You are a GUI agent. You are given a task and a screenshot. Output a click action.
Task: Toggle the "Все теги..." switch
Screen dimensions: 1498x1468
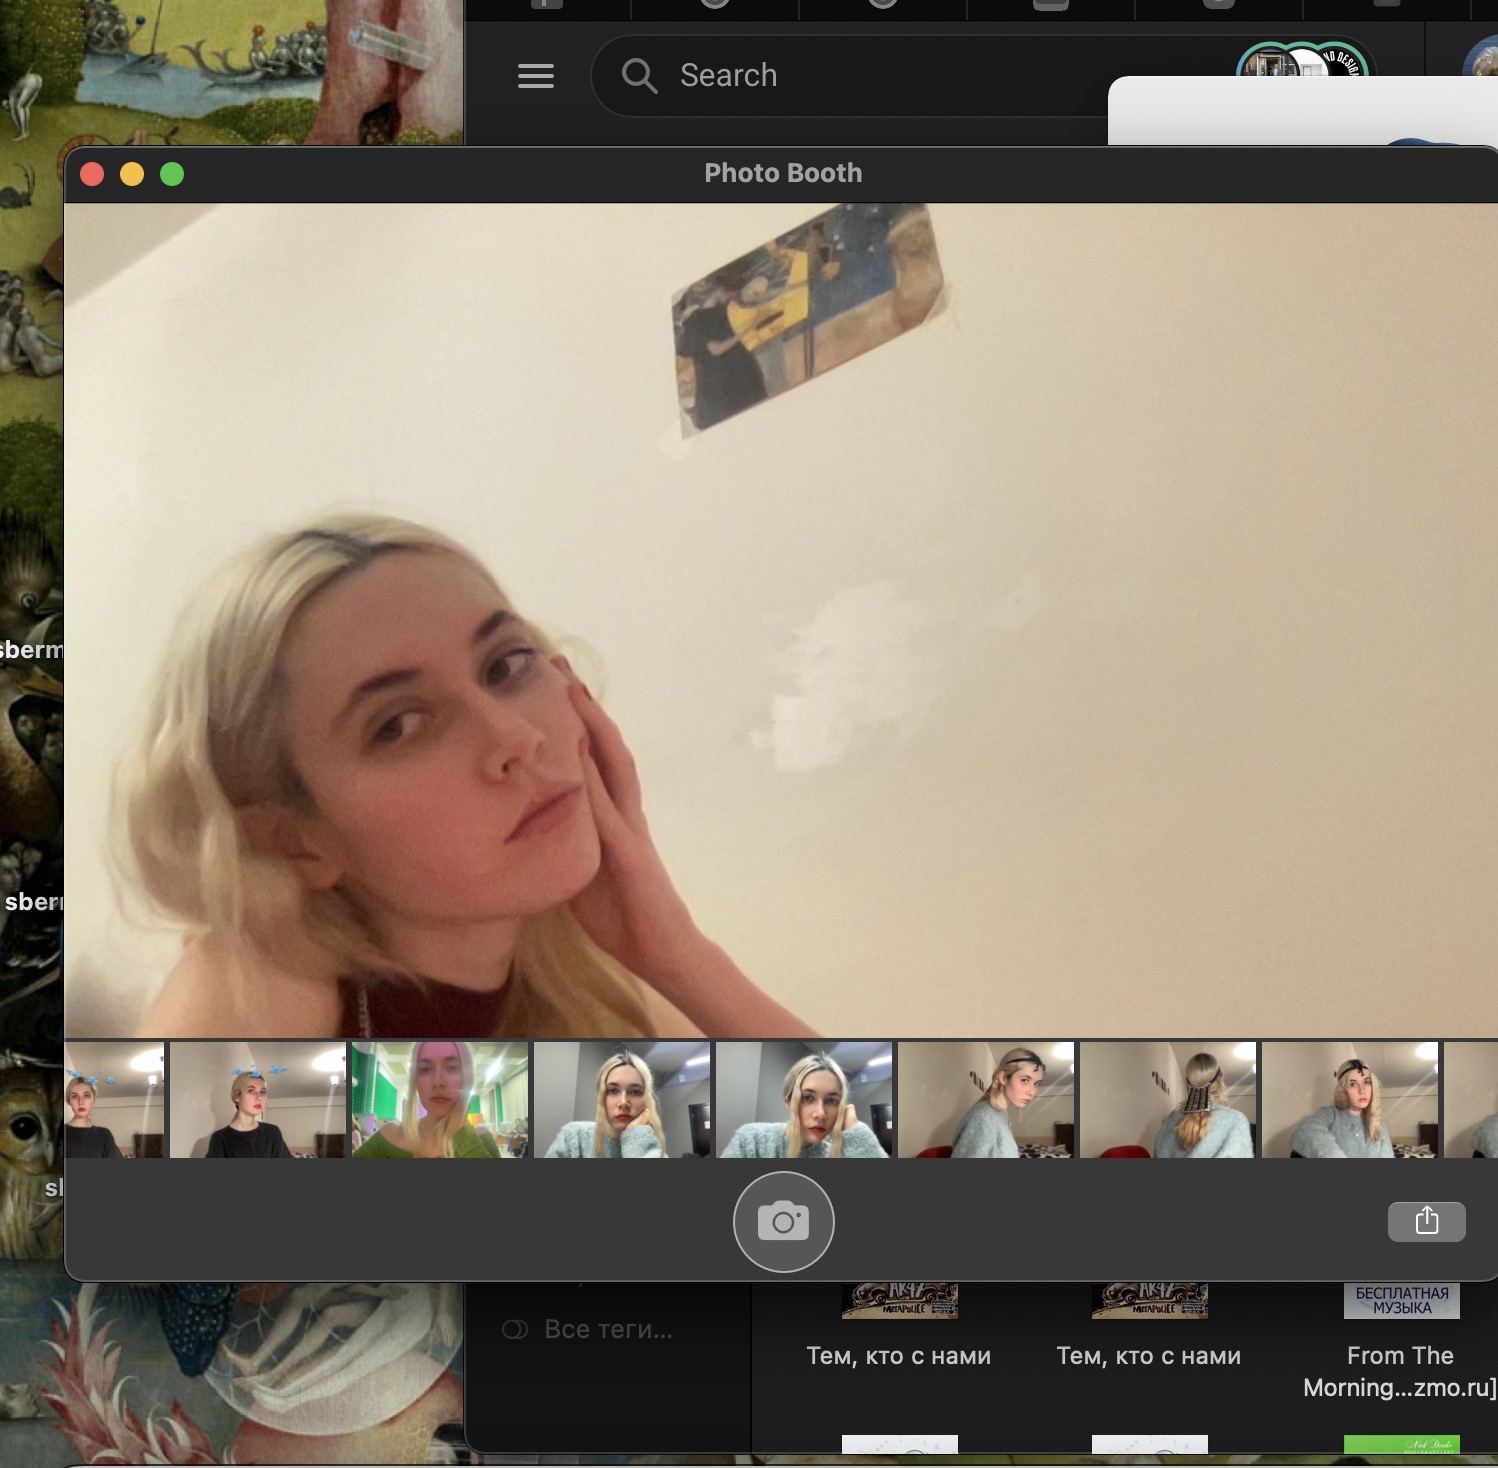click(515, 1329)
